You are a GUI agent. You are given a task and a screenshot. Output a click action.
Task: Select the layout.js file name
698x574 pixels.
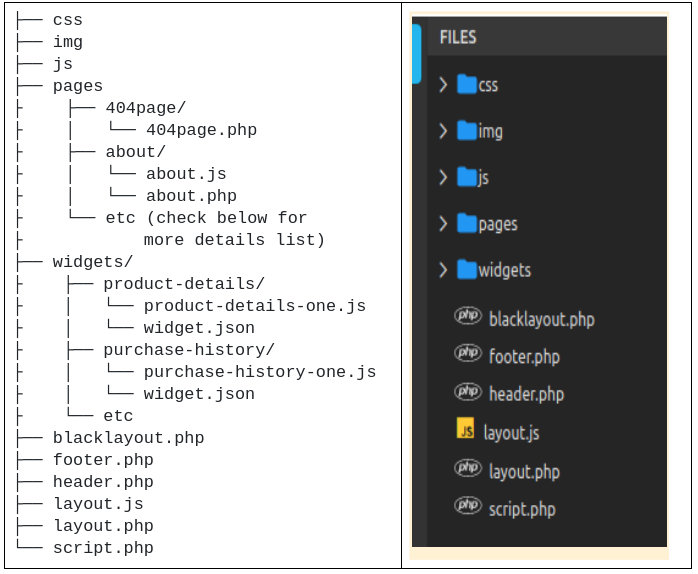point(511,432)
